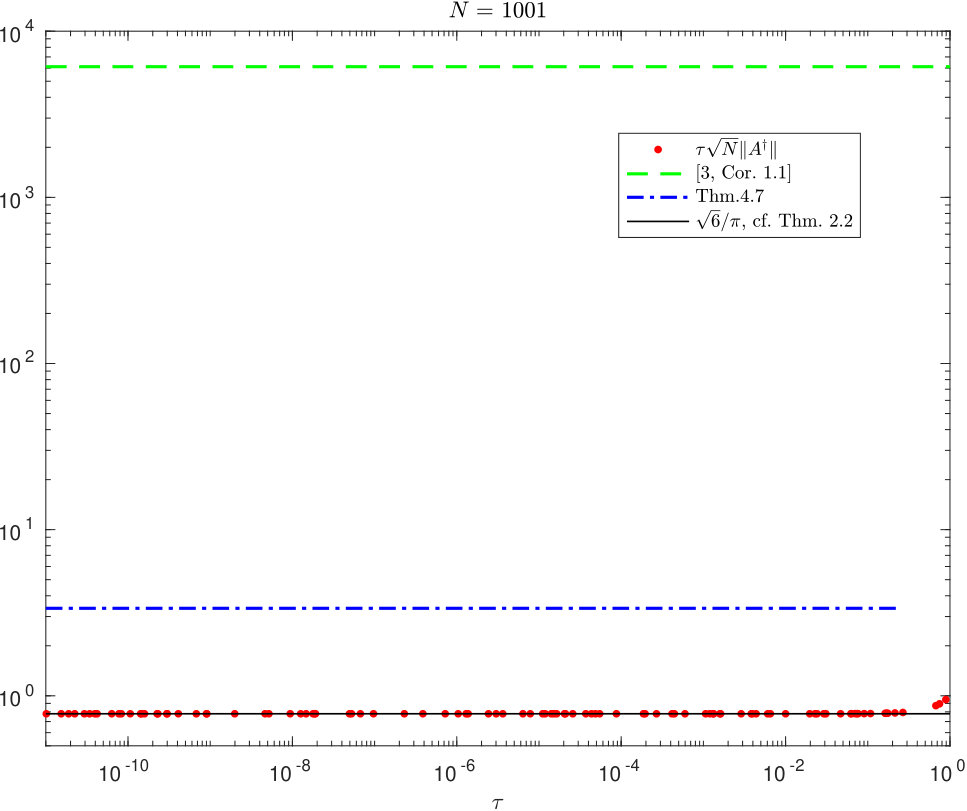Click x-axis tick label 10^-10
The image size is (967, 811).
click(x=124, y=771)
